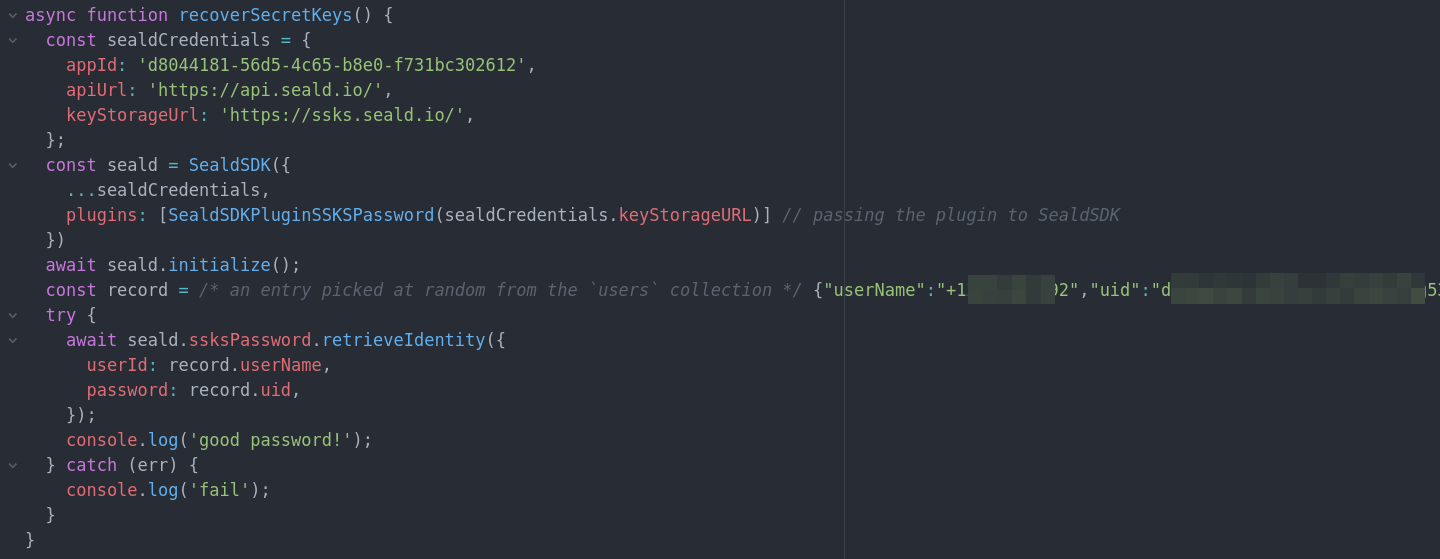The width and height of the screenshot is (1440, 559).
Task: Click the SealdSDKPluginSSKSPassword identifier
Action: 301,215
